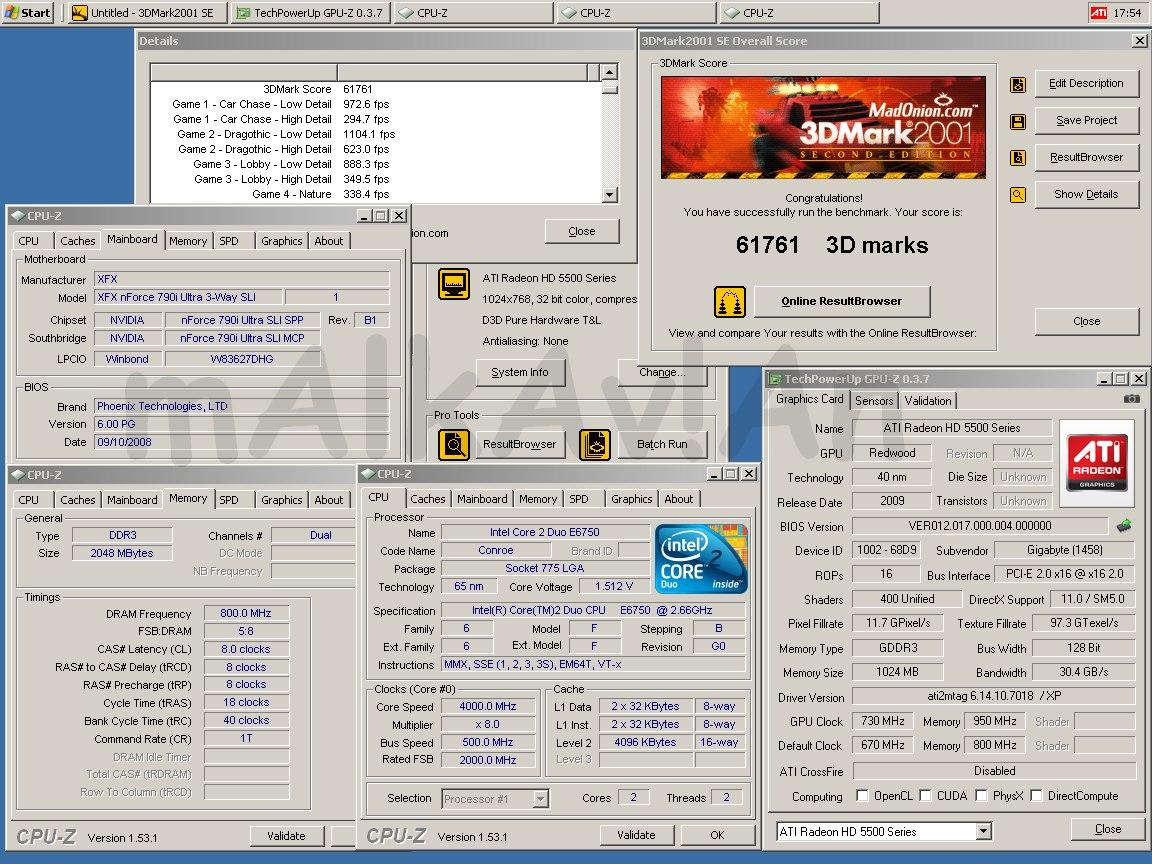Click the DRAM Frequency 800.0 MHz value
Screen dimensions: 1152x864
tap(246, 613)
